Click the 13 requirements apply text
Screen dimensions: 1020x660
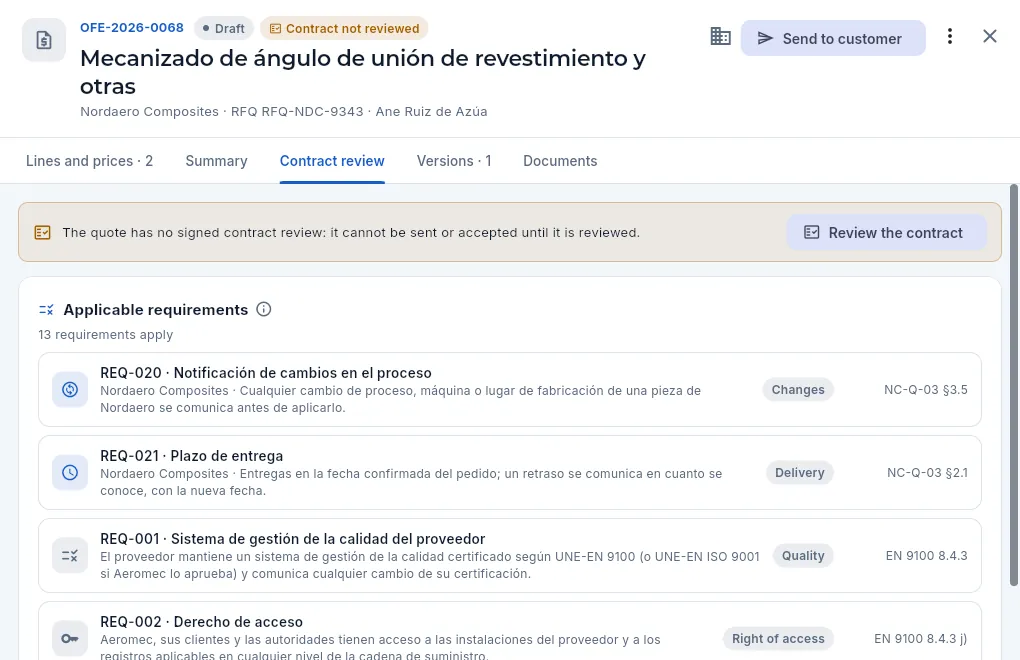click(x=105, y=334)
